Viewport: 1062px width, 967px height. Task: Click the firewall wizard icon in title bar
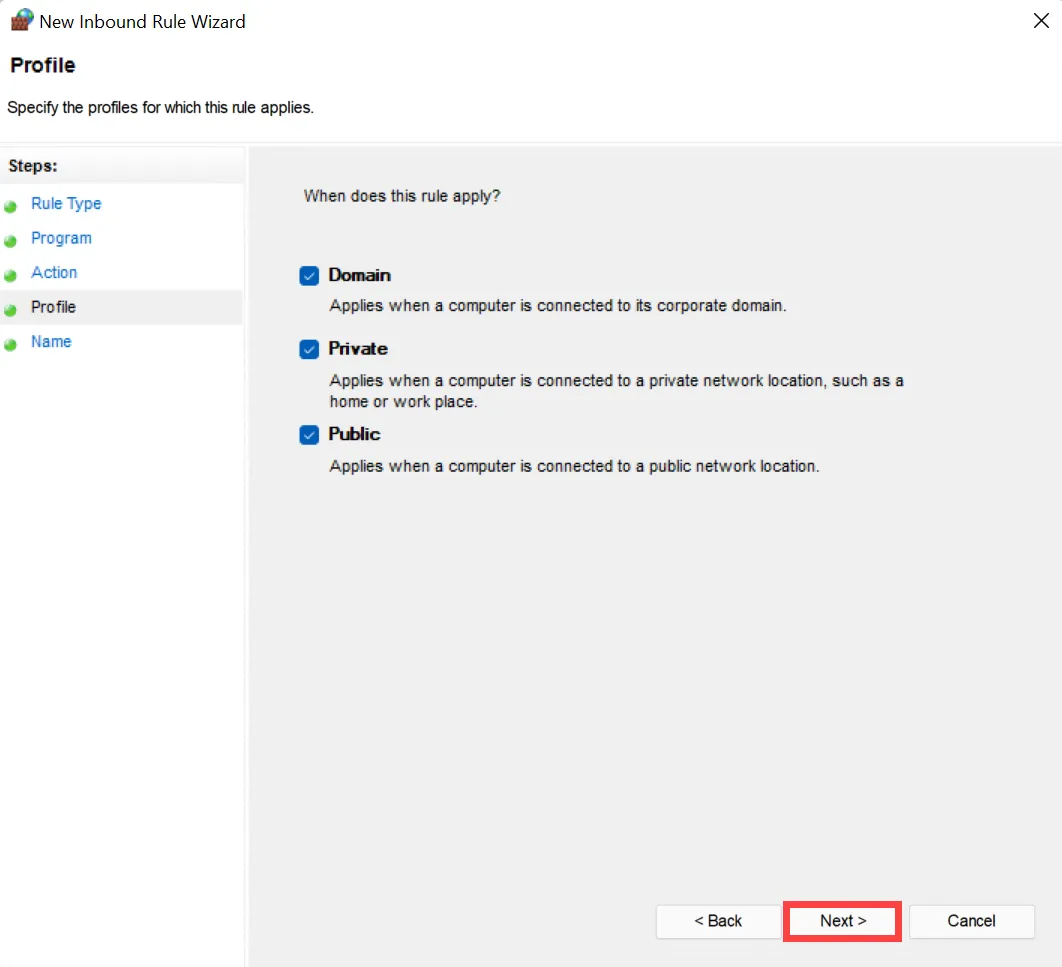click(x=22, y=20)
